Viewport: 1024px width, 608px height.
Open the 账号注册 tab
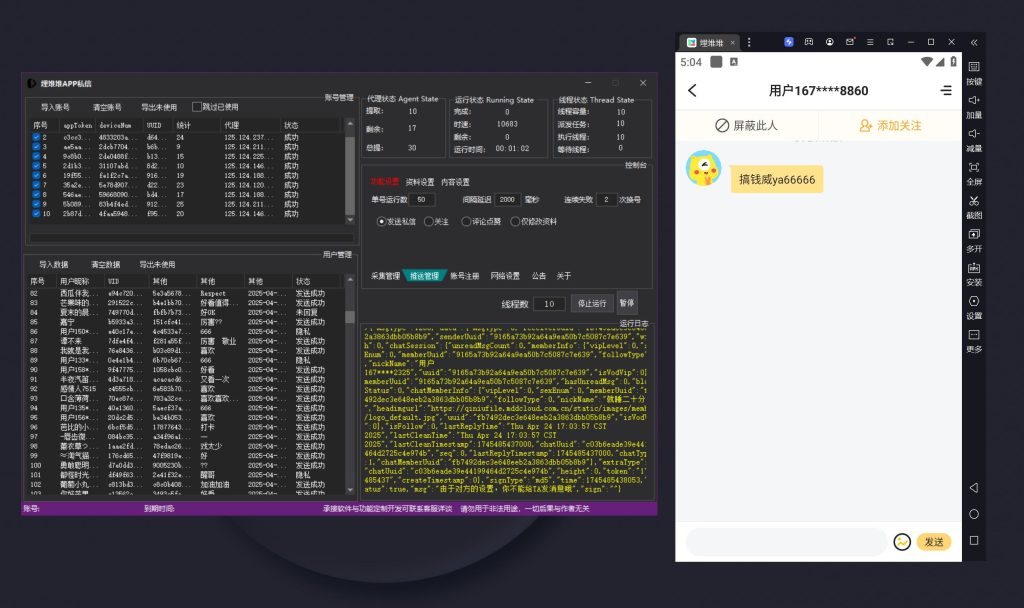pos(465,276)
